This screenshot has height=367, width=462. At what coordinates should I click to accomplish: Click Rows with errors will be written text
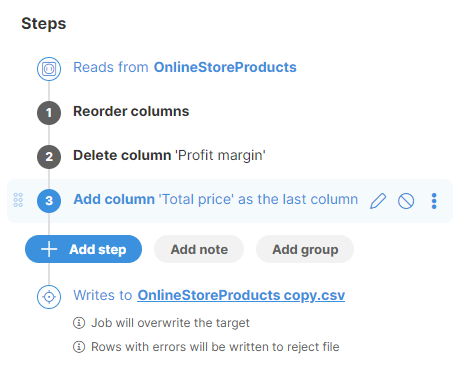[x=215, y=347]
